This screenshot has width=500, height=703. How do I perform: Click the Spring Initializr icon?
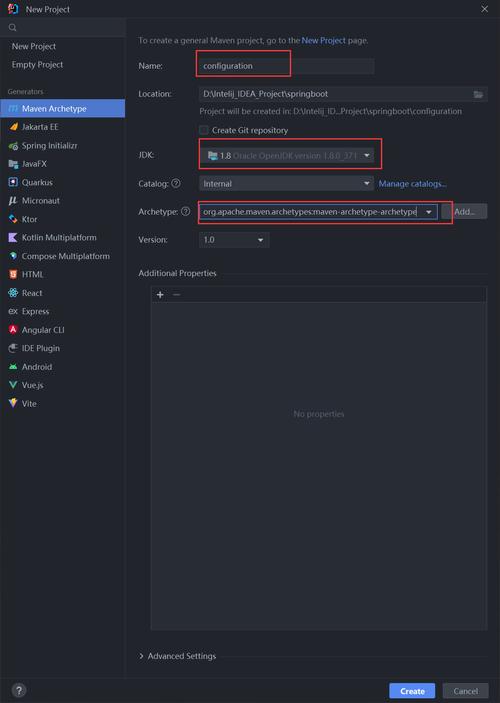click(13, 146)
